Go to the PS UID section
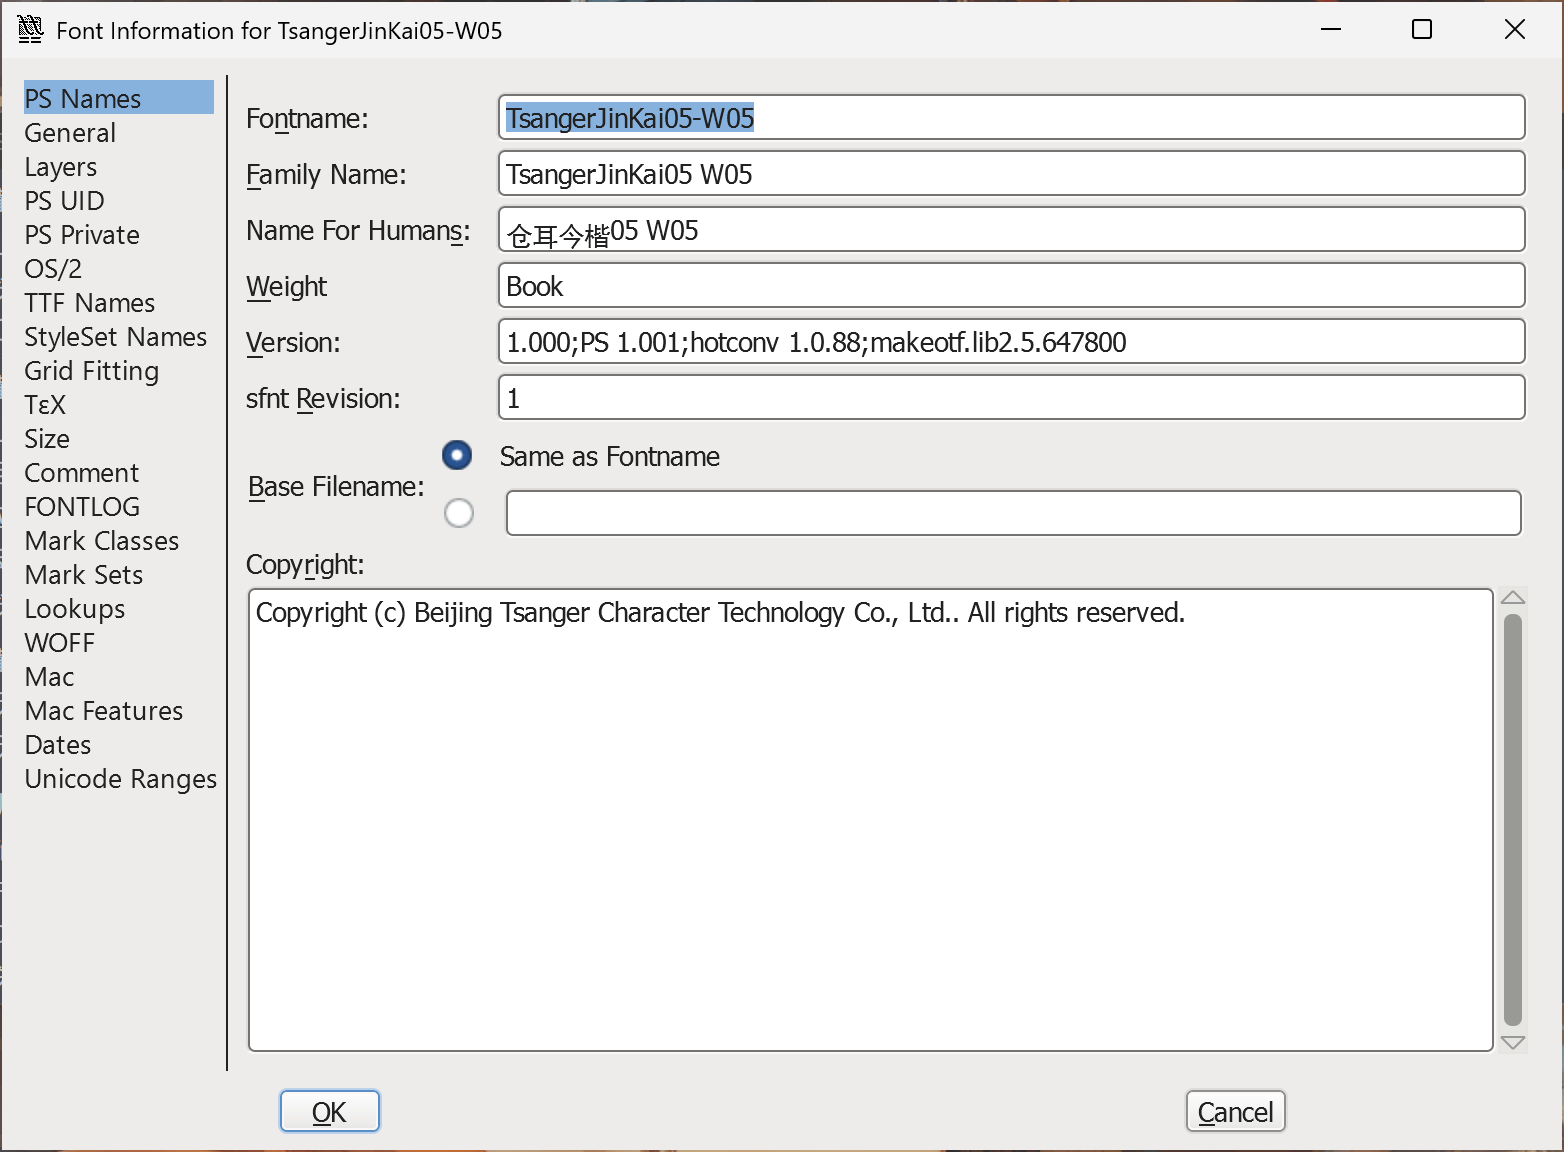Image resolution: width=1564 pixels, height=1152 pixels. pyautogui.click(x=64, y=201)
